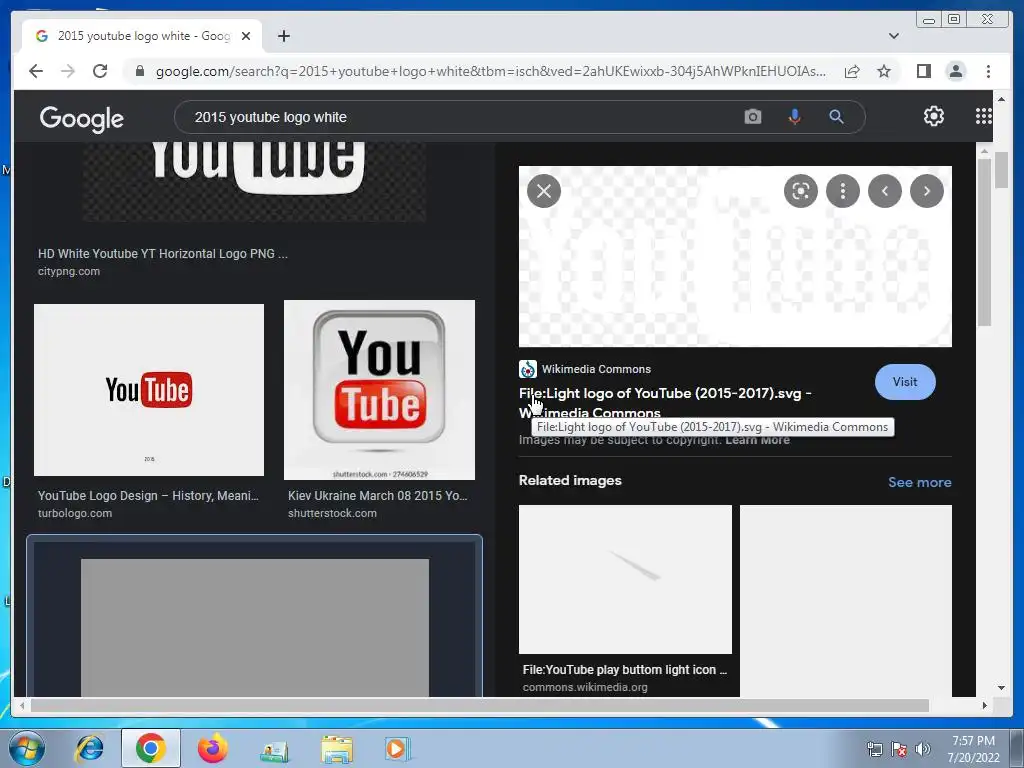This screenshot has height=768, width=1024.
Task: Select the '2015 youtube logo white' browser tab
Action: pos(143,36)
